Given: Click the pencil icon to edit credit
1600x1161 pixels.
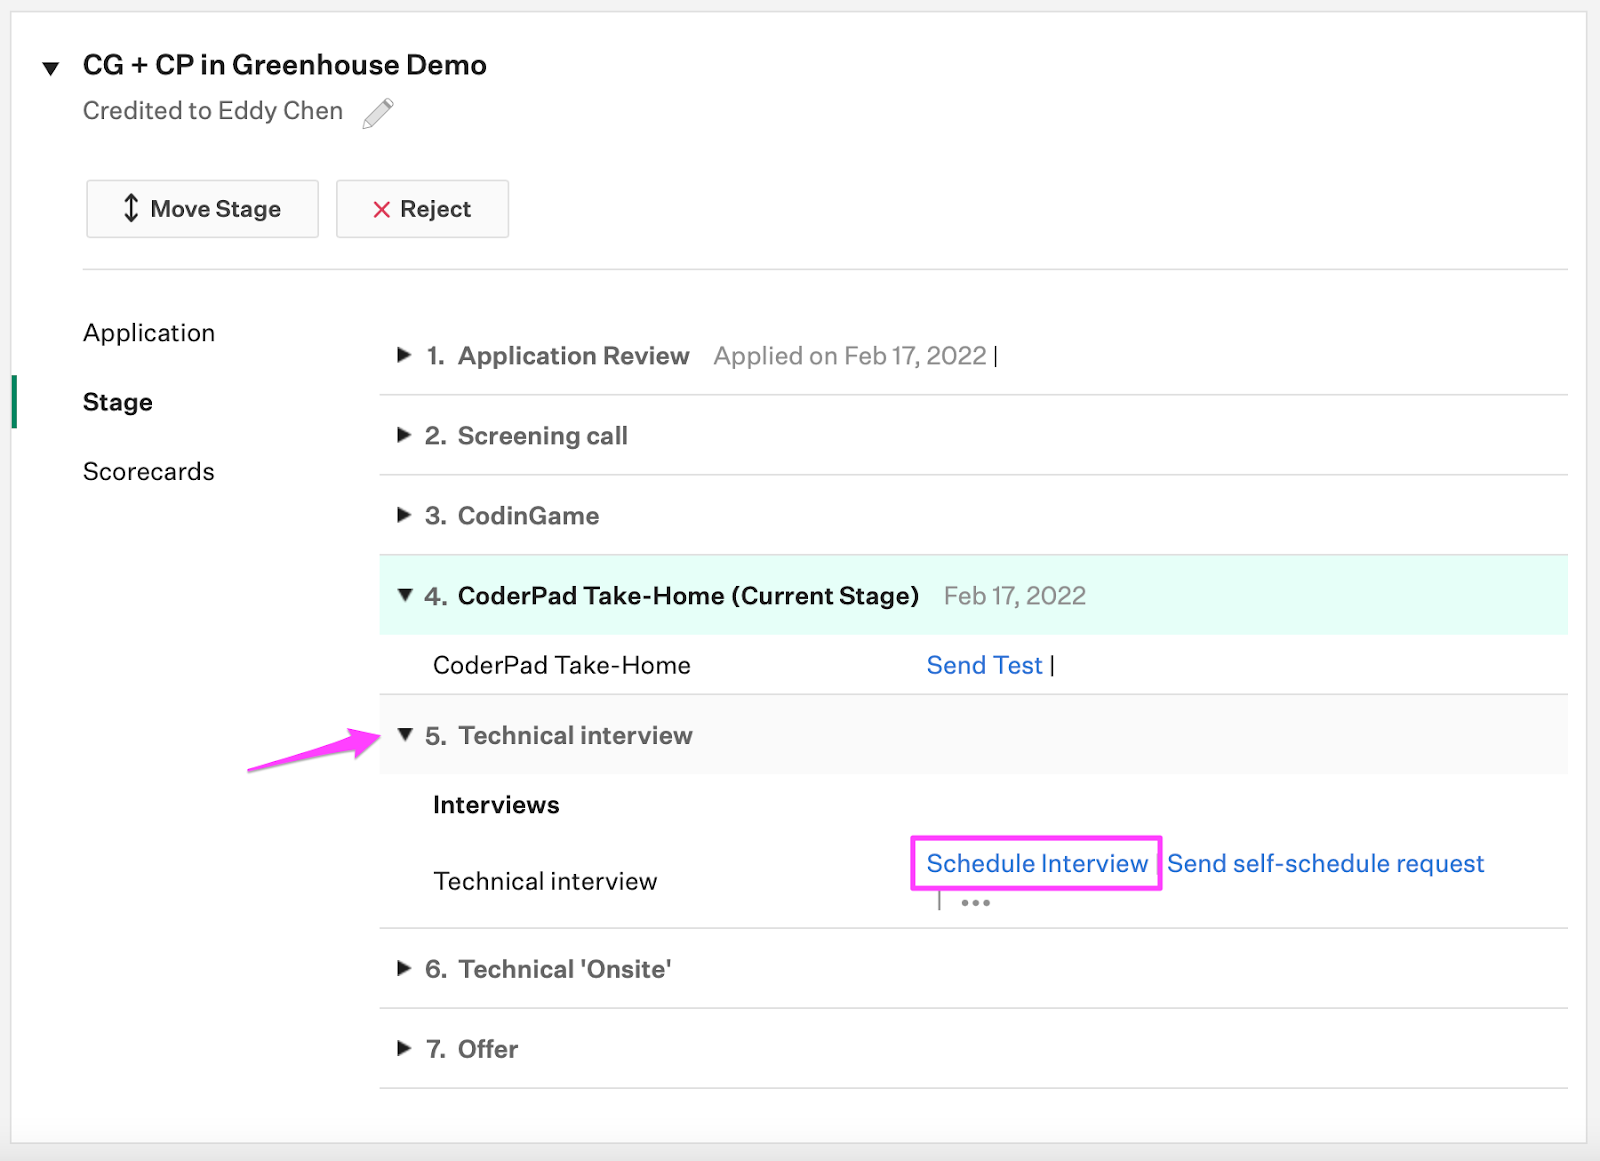Looking at the screenshot, I should [x=377, y=112].
